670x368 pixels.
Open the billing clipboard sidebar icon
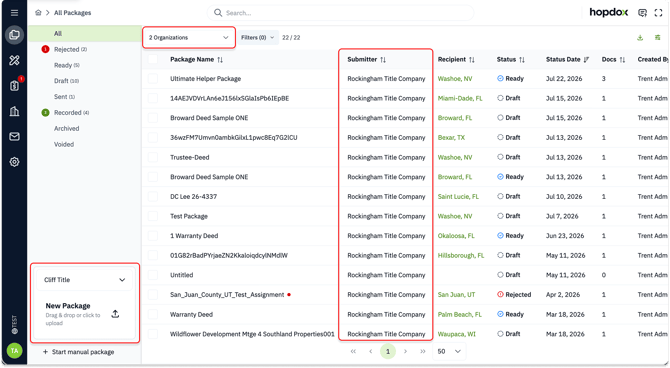[x=14, y=85]
